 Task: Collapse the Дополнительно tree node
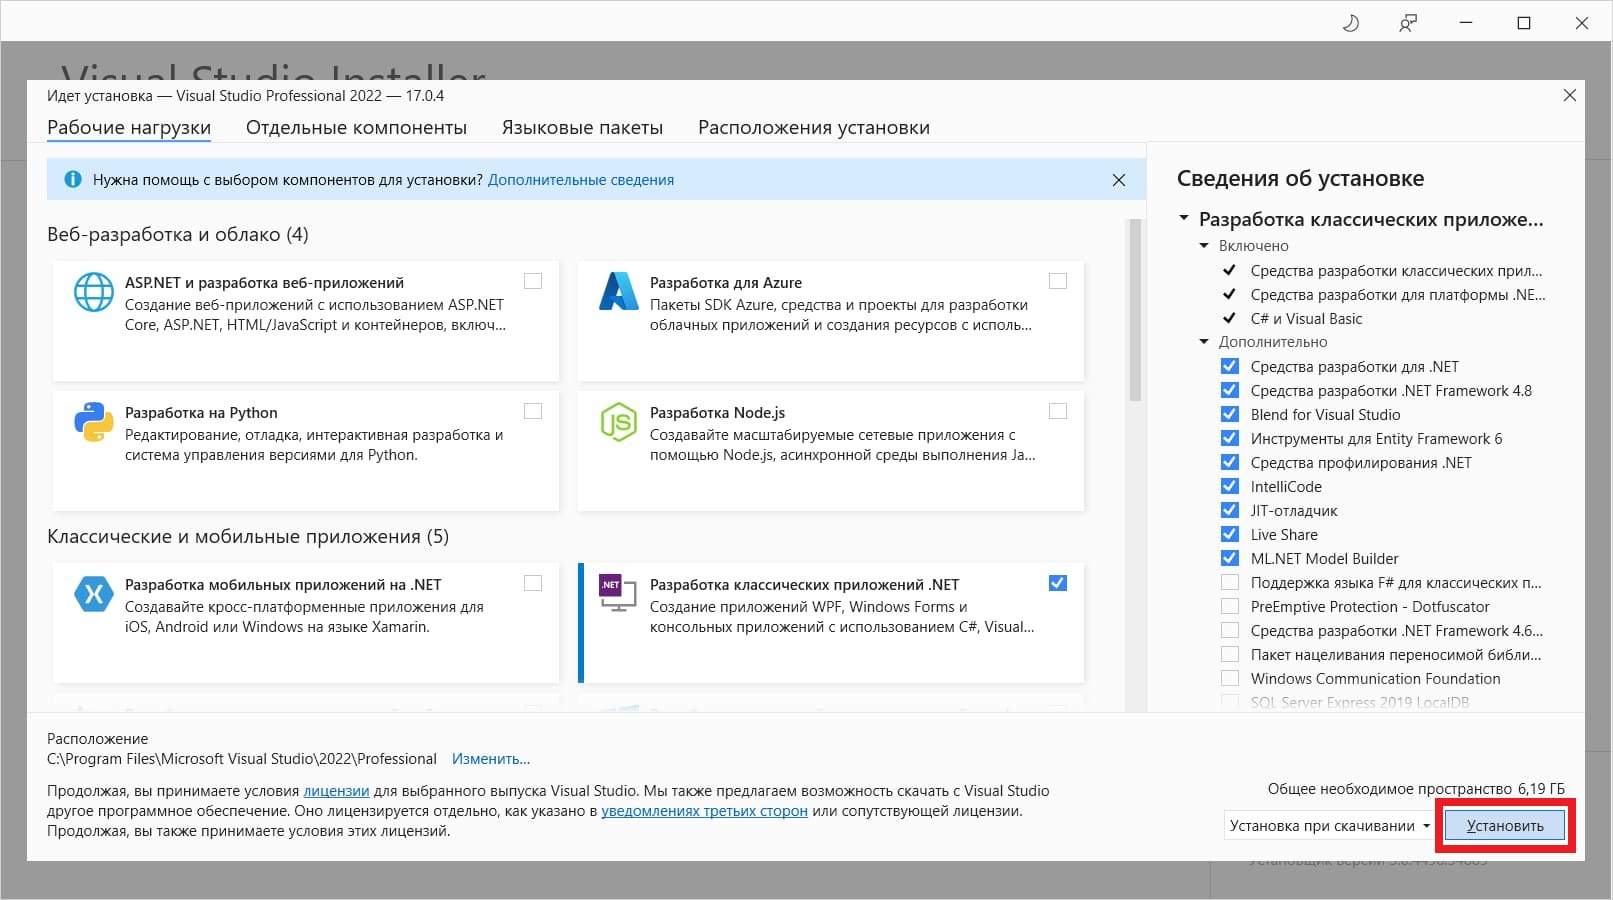(1204, 342)
